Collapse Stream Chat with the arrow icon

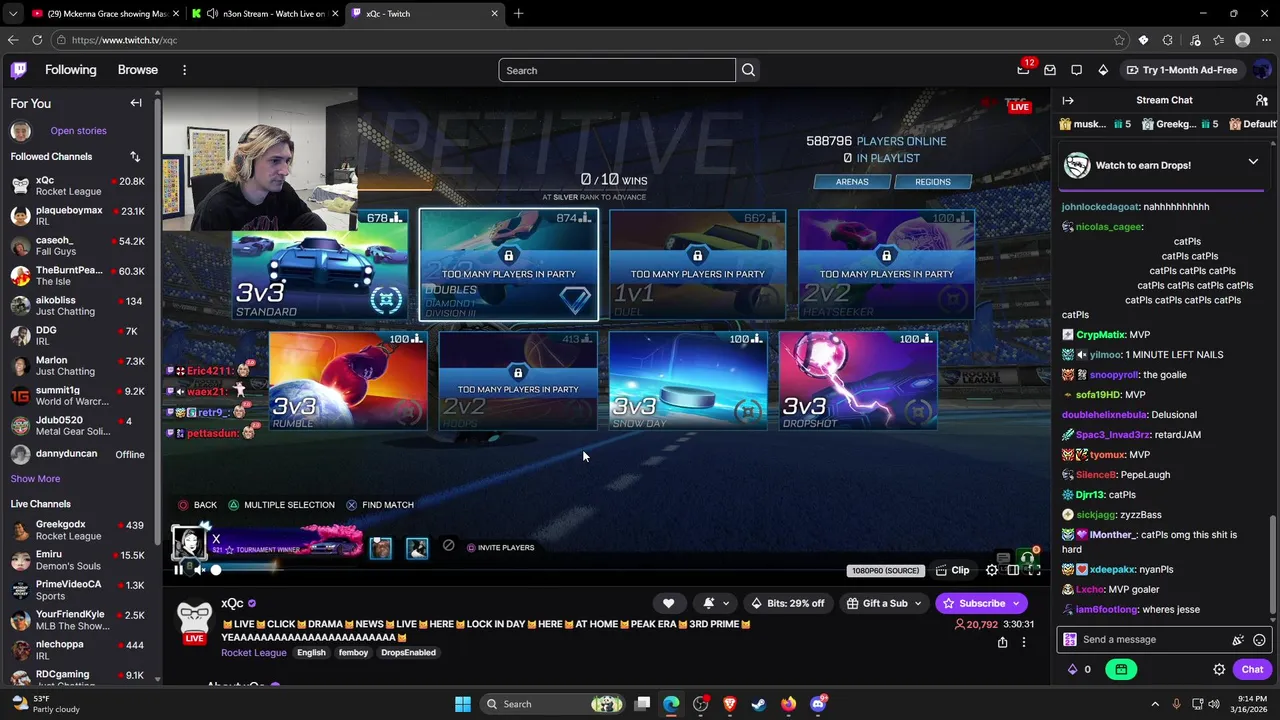click(1068, 100)
